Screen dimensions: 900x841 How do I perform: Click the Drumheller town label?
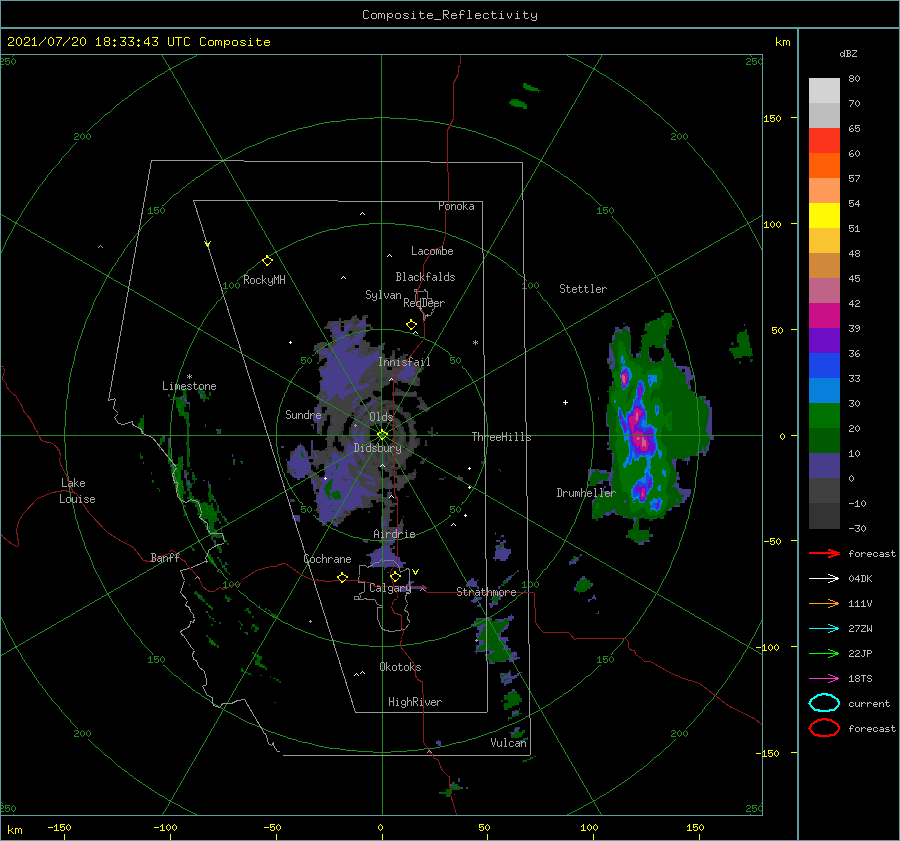click(585, 493)
